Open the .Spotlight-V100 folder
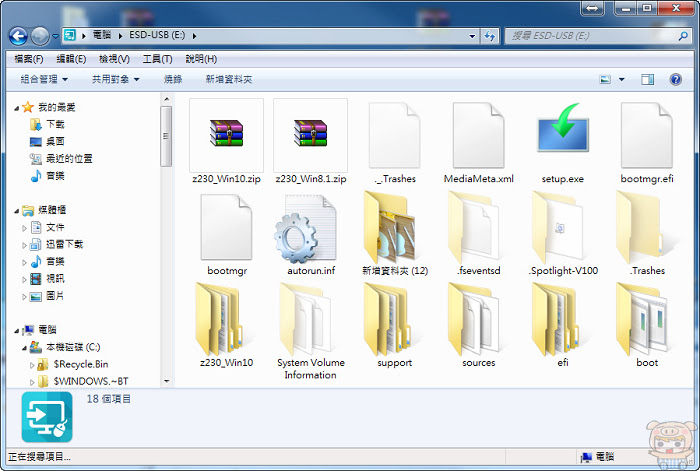Image resolution: width=700 pixels, height=471 pixels. 558,228
